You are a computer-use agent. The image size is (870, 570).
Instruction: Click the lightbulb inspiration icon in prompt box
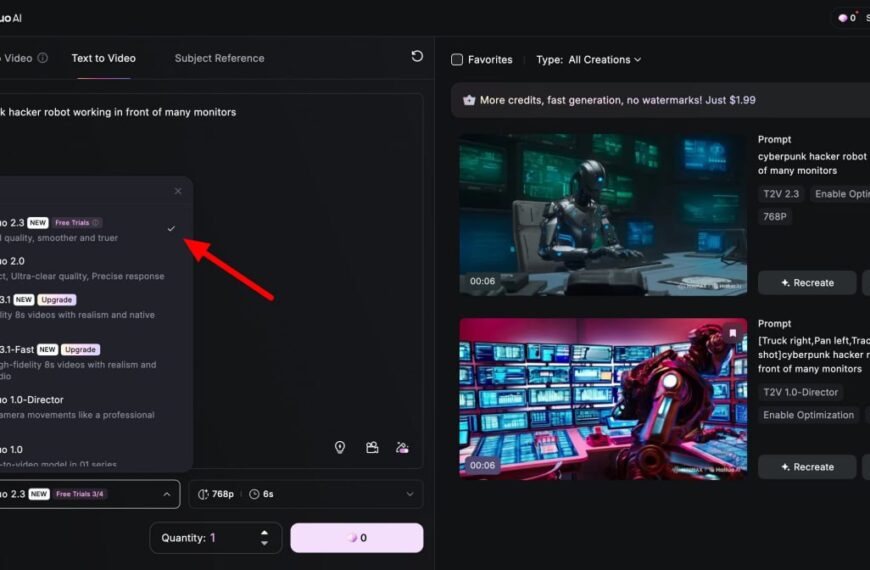tap(340, 448)
